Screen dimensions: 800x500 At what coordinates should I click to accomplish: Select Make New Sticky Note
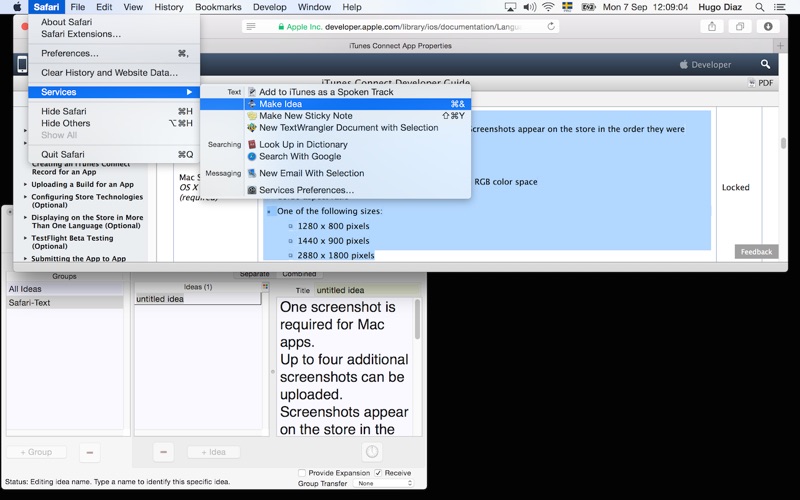tap(335, 116)
